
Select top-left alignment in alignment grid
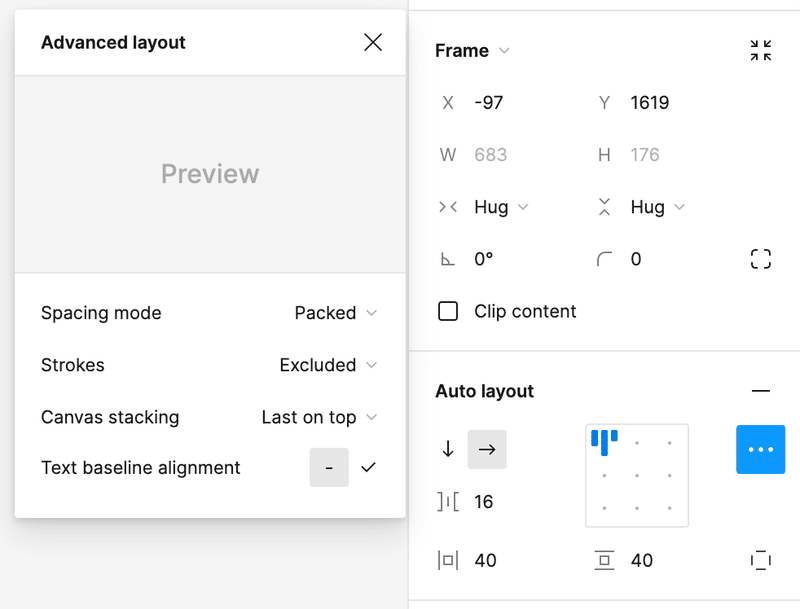click(x=604, y=443)
